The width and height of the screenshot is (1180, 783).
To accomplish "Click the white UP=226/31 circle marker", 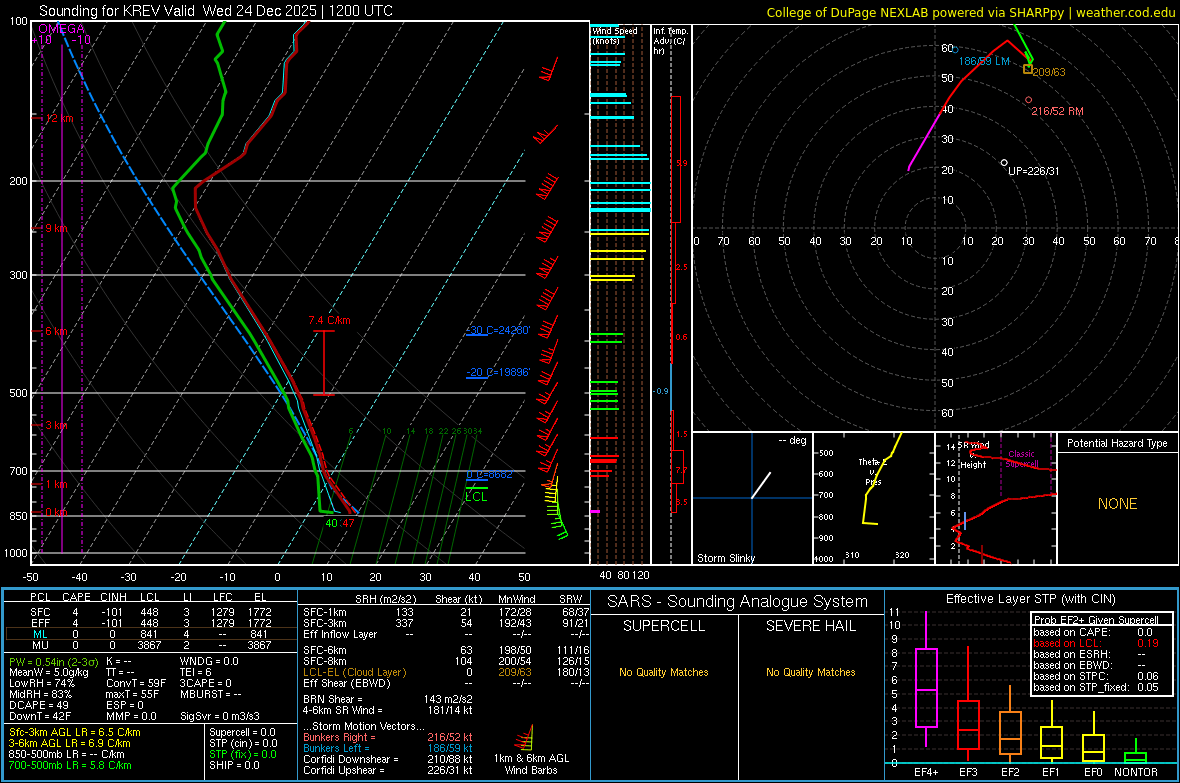I will (x=1004, y=163).
